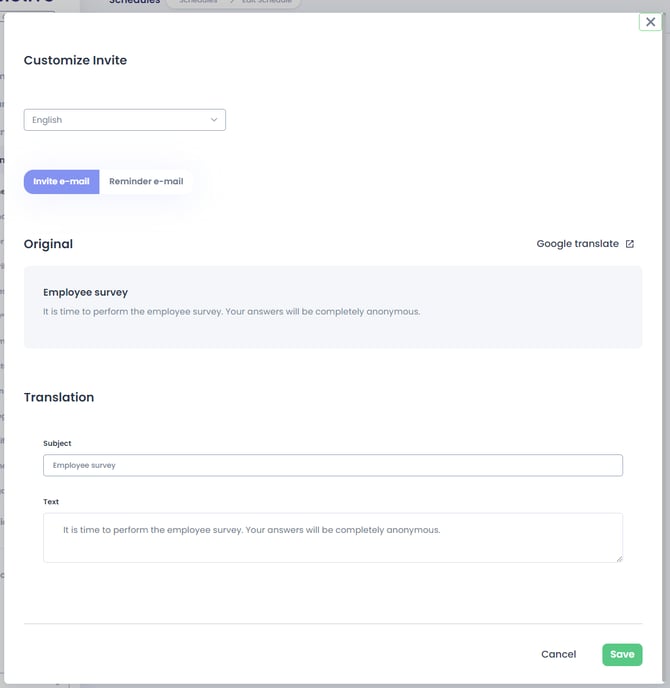
Task: Click inside the Text message textarea
Action: tap(332, 538)
